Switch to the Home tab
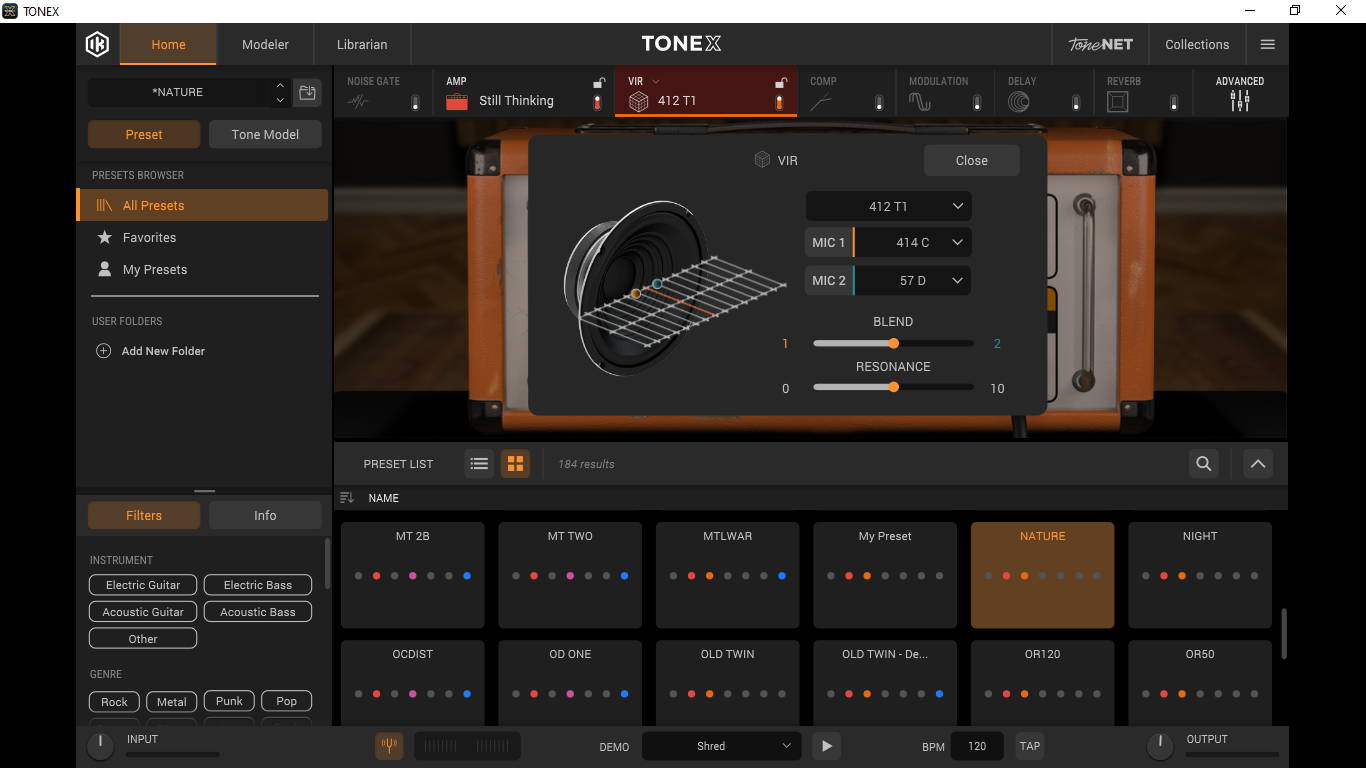The image size is (1366, 768). pos(168,44)
